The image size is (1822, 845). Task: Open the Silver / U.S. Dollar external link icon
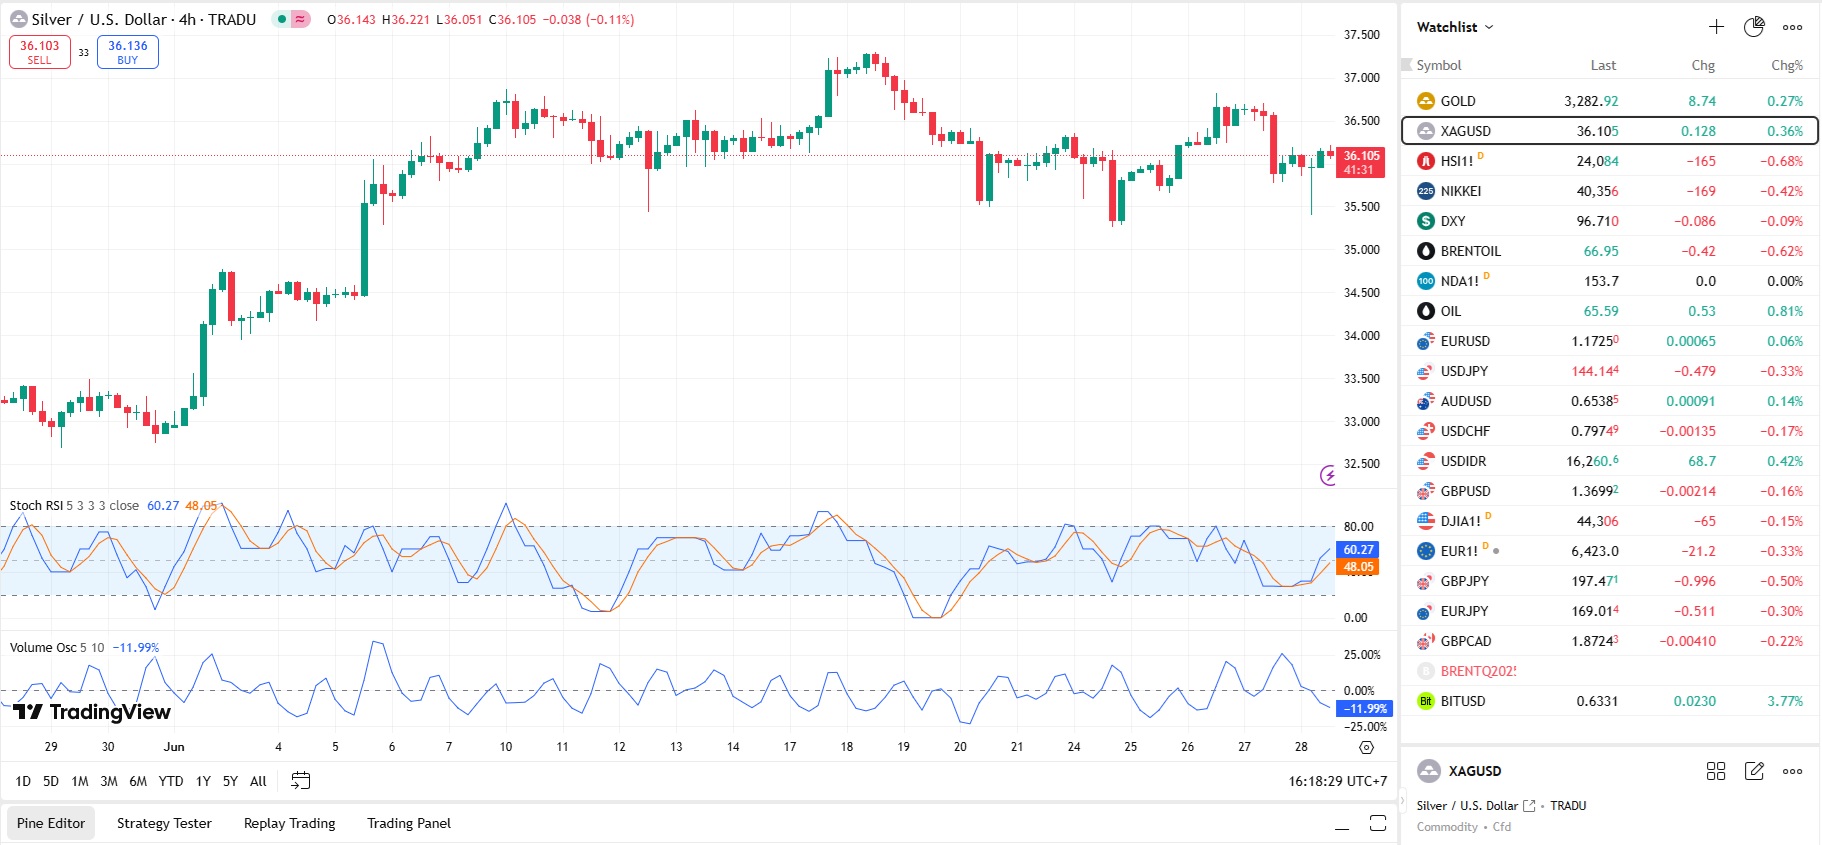point(1529,806)
